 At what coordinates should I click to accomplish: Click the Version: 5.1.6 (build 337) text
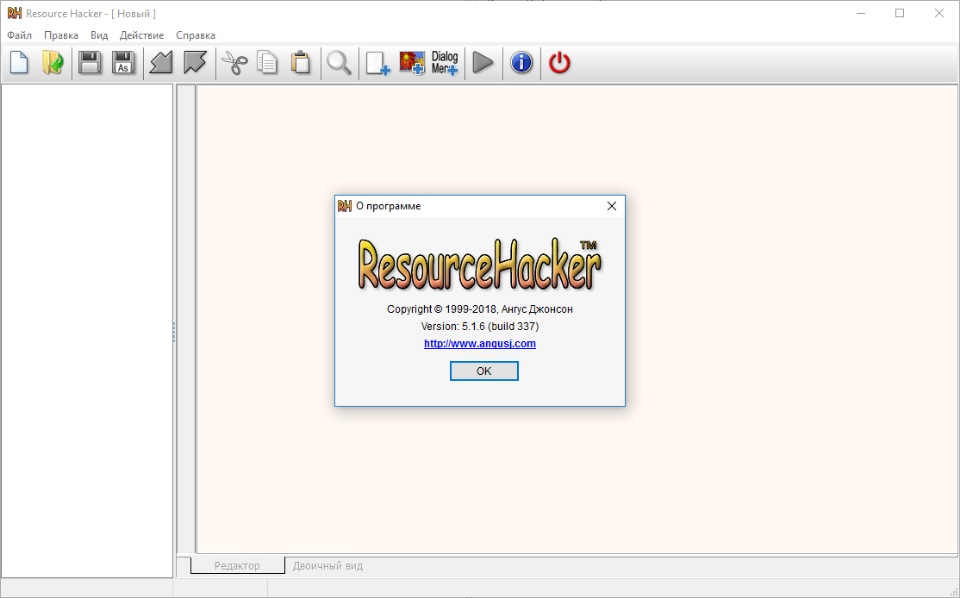click(x=480, y=326)
